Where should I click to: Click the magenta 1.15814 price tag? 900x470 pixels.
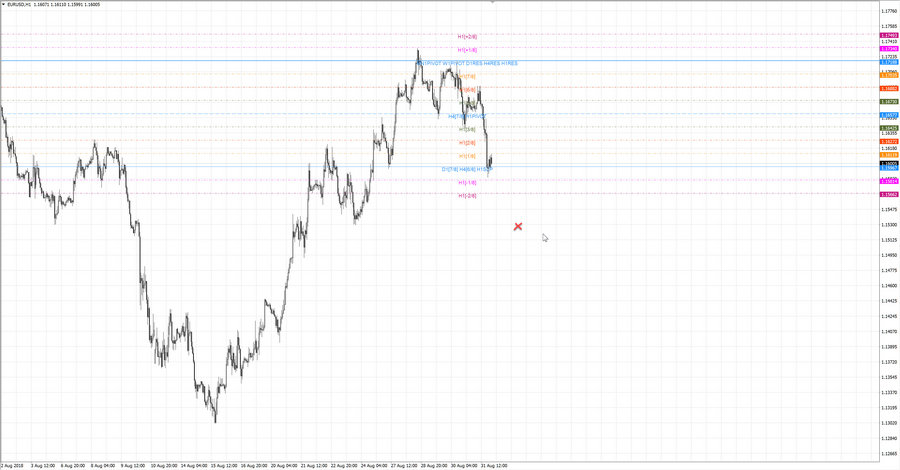[889, 181]
